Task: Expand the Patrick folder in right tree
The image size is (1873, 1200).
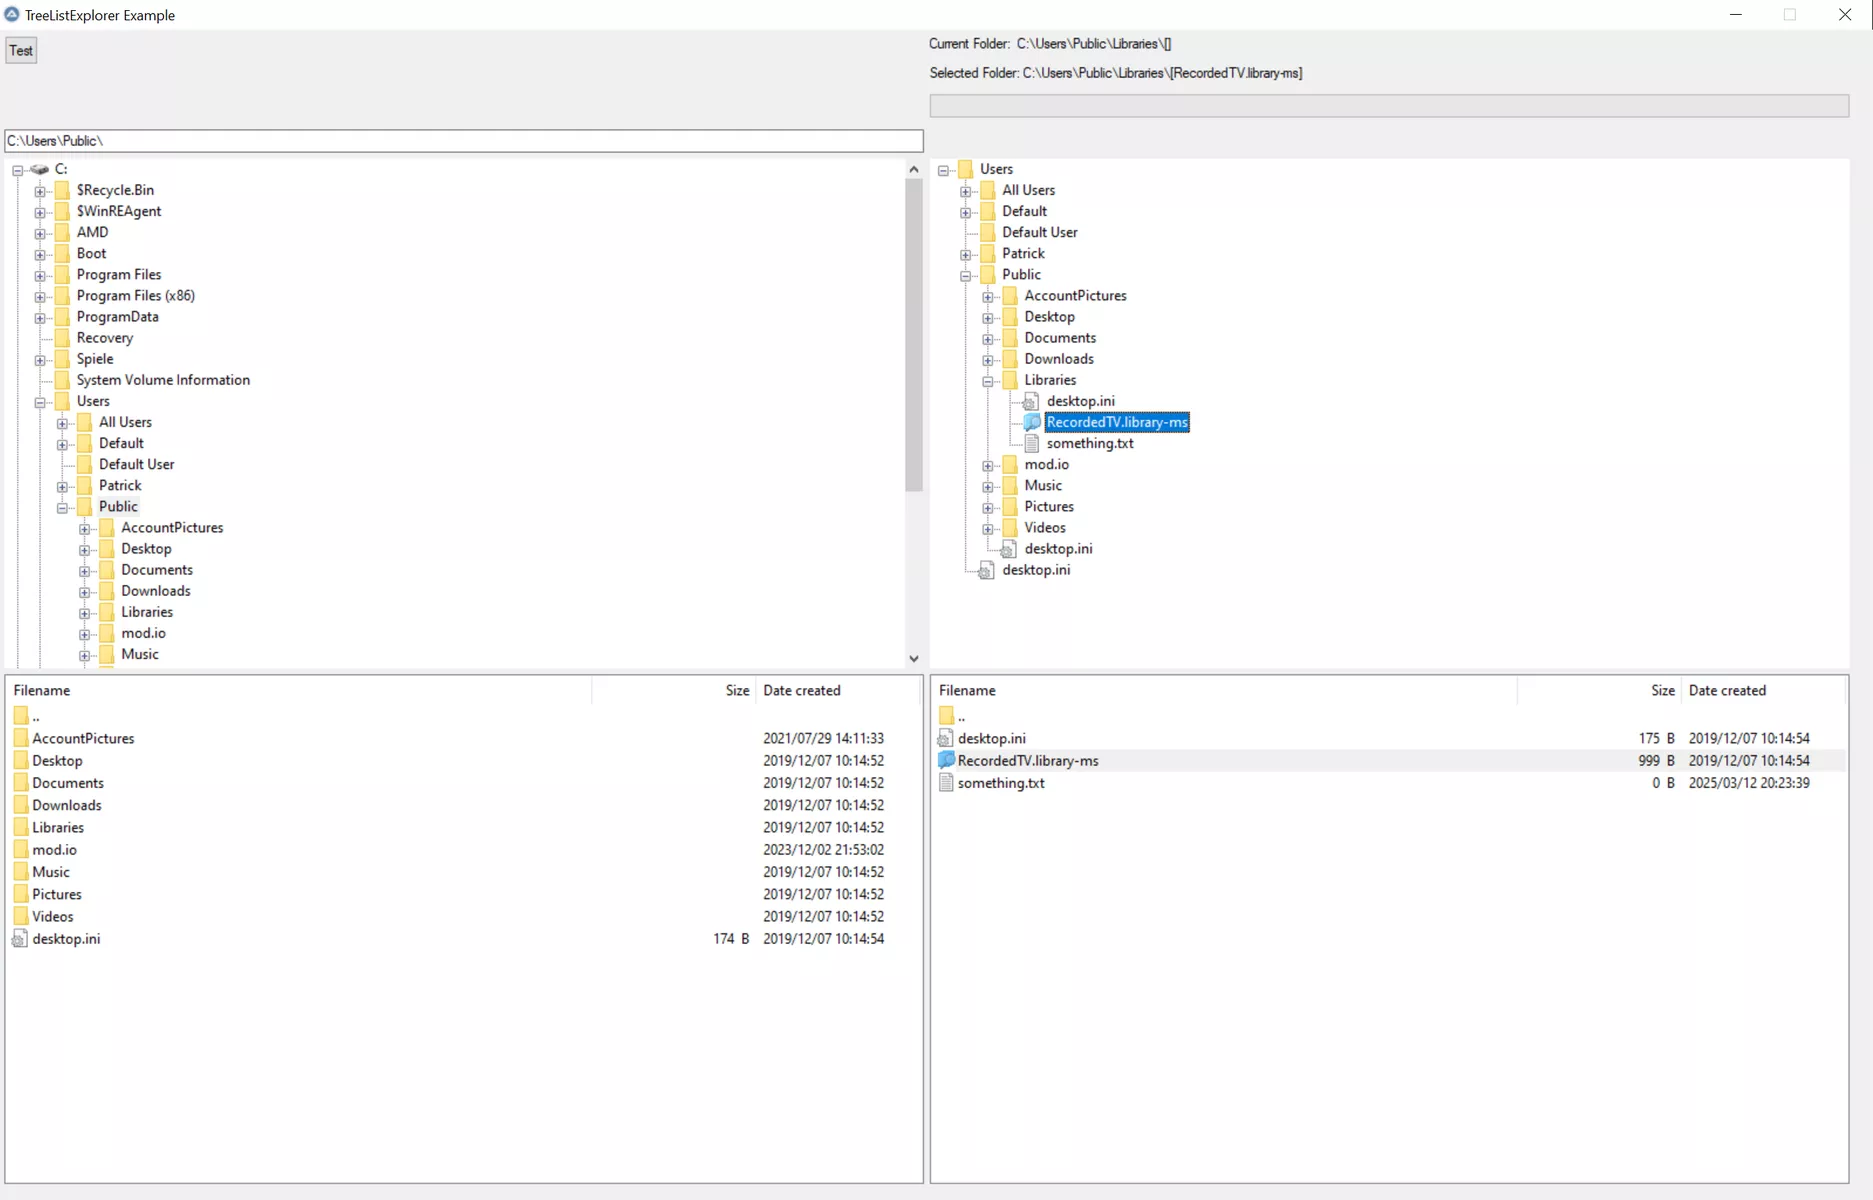Action: 966,254
